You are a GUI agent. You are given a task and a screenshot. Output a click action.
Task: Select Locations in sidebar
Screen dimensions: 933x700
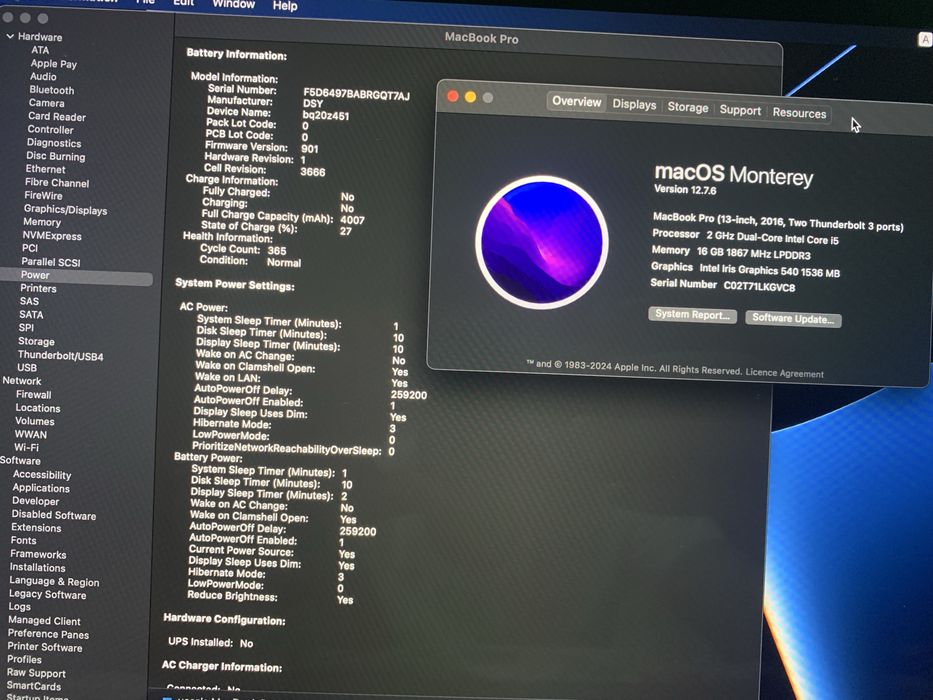(x=37, y=408)
